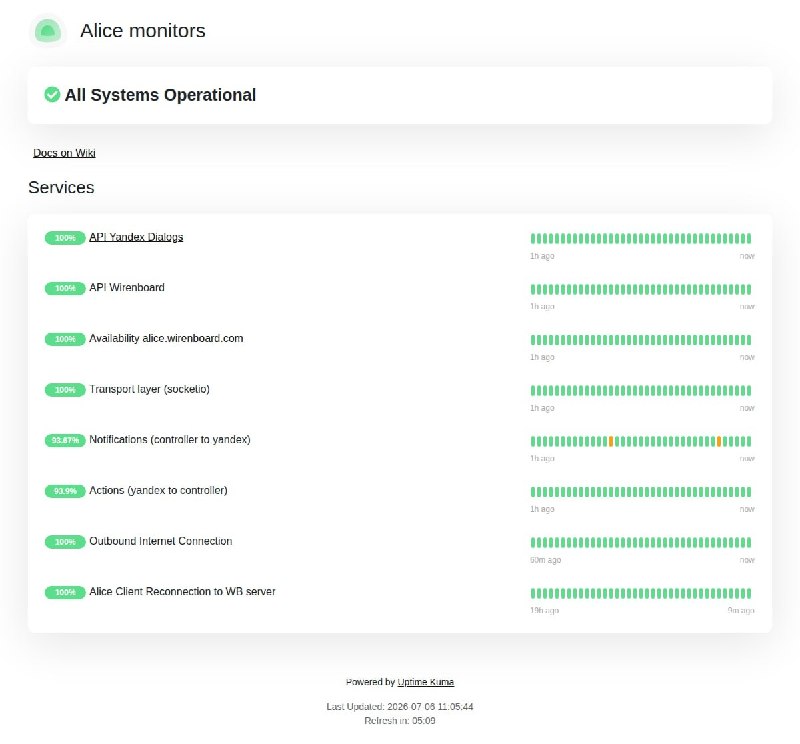Click the second orange heartbeat in Notifications bar
This screenshot has height=744, width=800.
(x=719, y=441)
